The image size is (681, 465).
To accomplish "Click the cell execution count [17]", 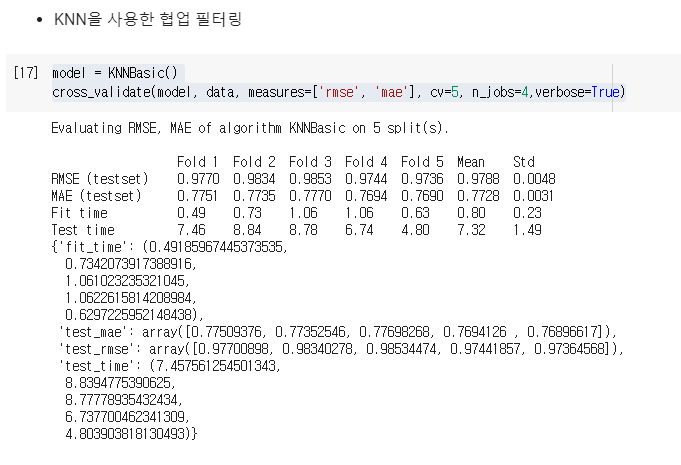I will pyautogui.click(x=26, y=73).
